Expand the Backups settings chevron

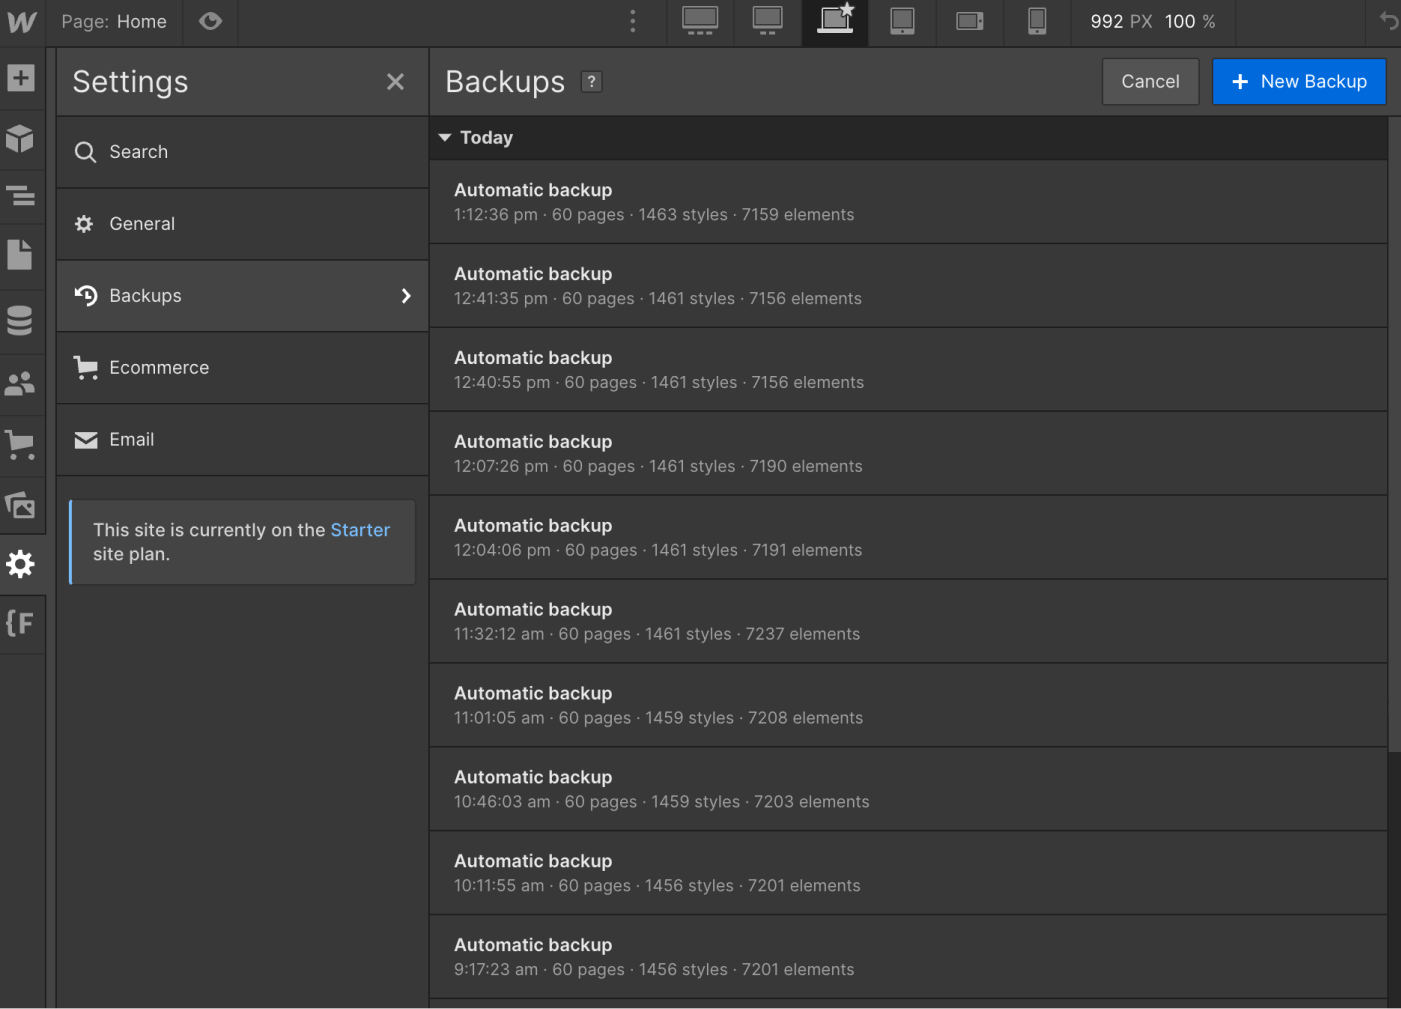pyautogui.click(x=406, y=296)
